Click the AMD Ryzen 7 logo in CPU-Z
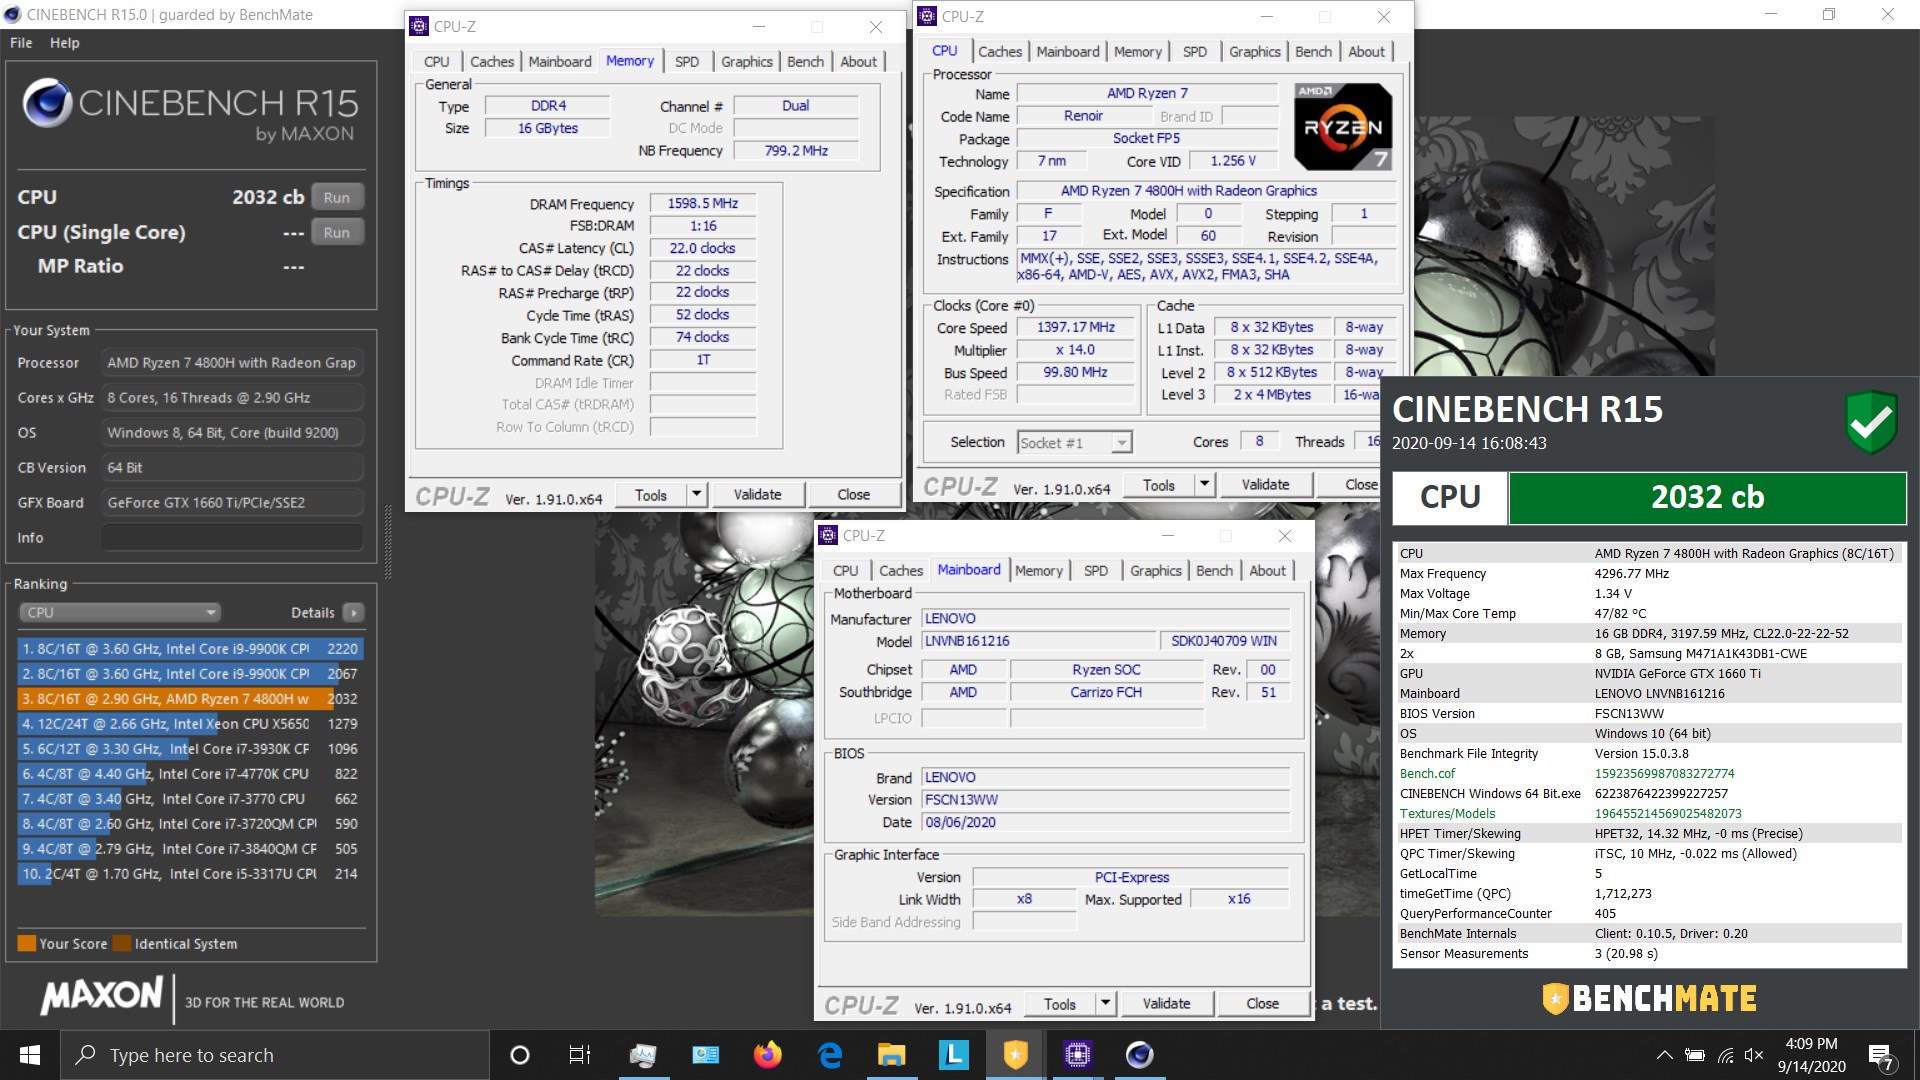Image resolution: width=1920 pixels, height=1080 pixels. 1342,126
